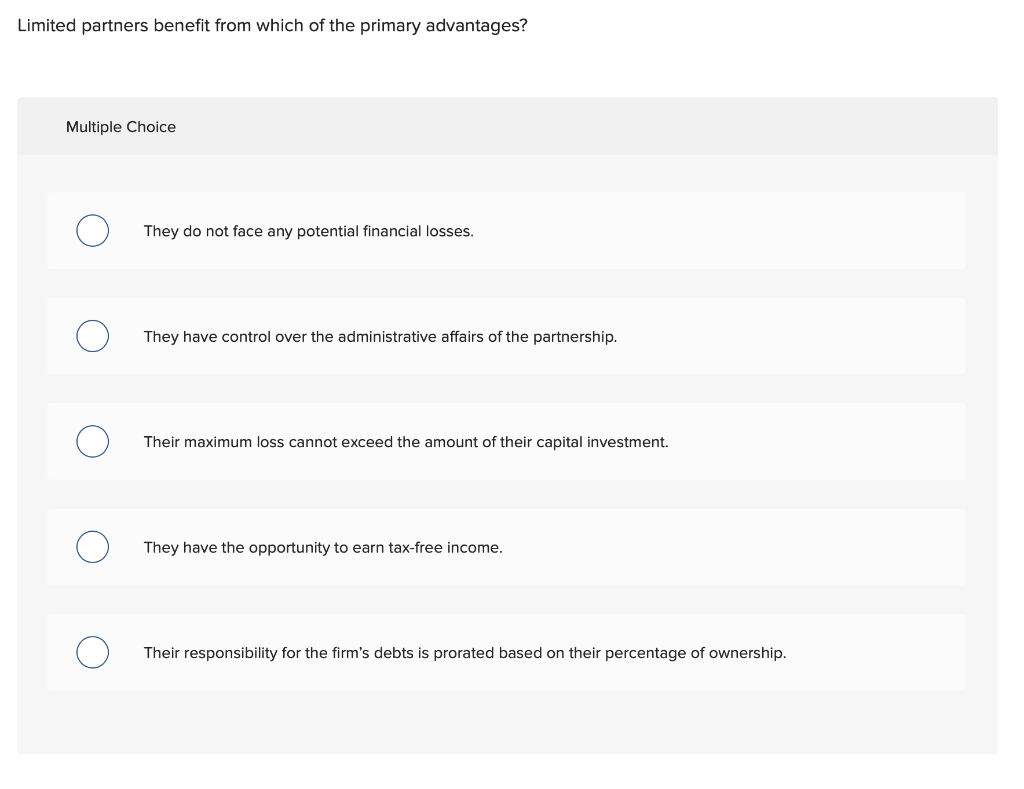The image size is (1024, 789).
Task: Click the word 'advantages?' in the question
Action: tap(476, 25)
